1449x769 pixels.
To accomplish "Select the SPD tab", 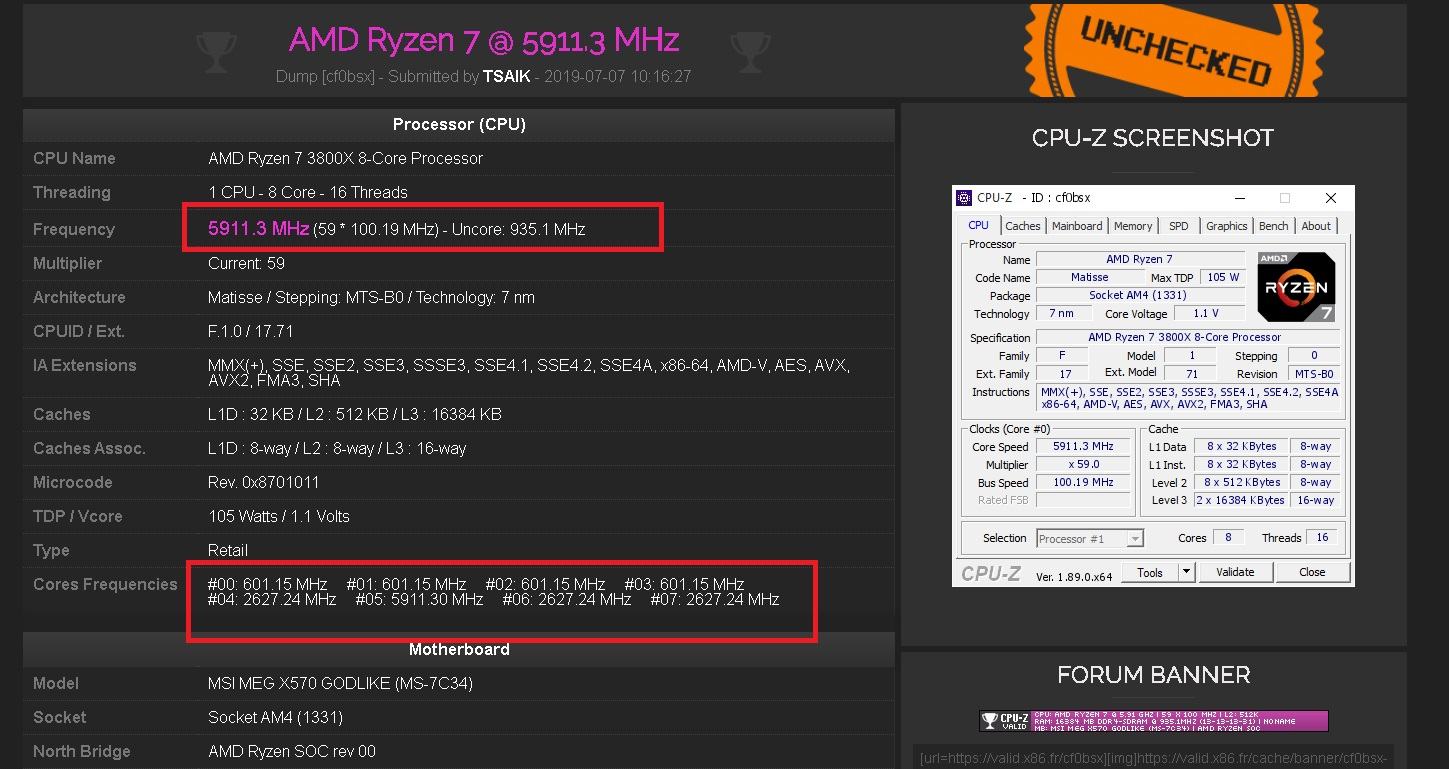I will [1179, 226].
